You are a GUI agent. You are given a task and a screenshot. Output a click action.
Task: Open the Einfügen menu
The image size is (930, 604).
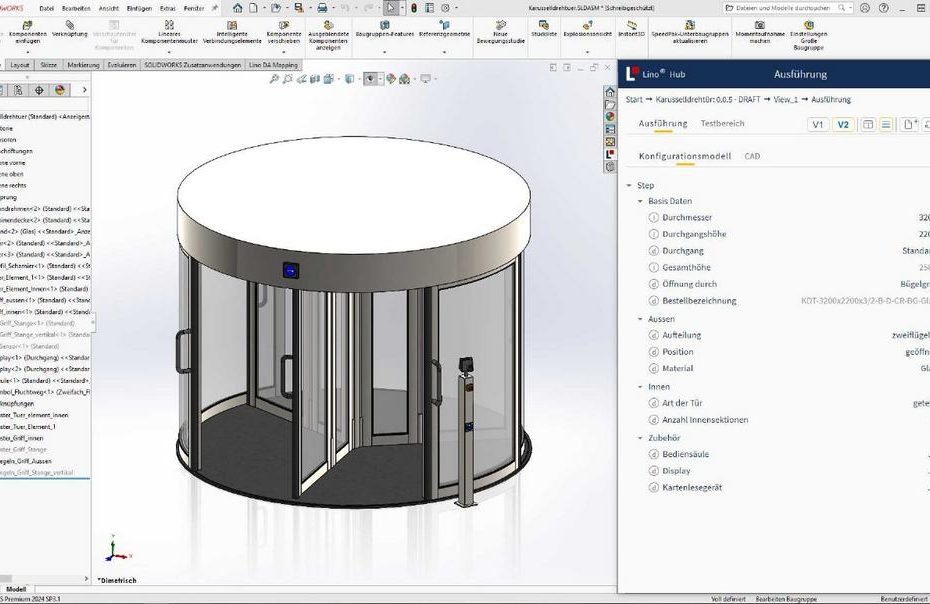138,7
